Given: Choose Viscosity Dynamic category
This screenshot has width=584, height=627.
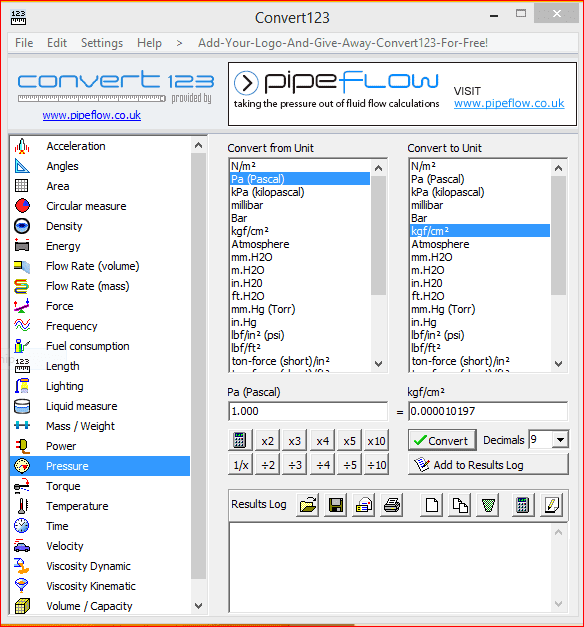Looking at the screenshot, I should tap(100, 566).
